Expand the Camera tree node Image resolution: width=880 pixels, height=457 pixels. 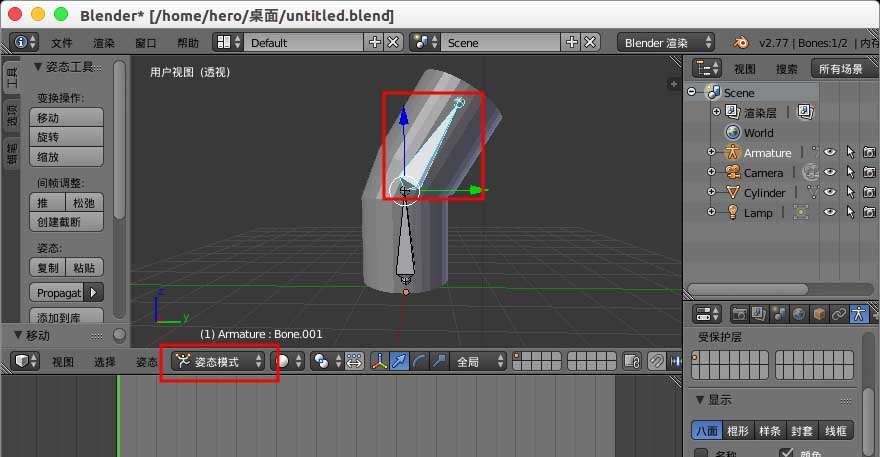coord(711,172)
